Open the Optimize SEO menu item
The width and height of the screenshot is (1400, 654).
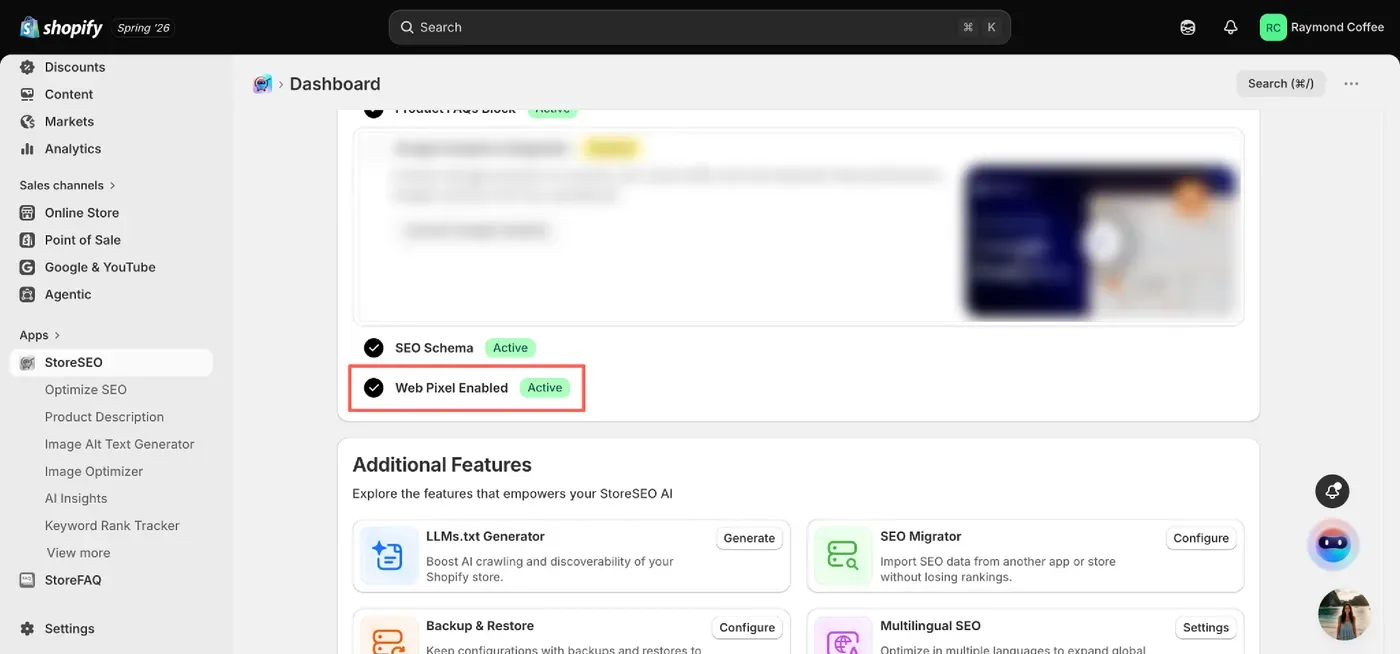pos(86,390)
